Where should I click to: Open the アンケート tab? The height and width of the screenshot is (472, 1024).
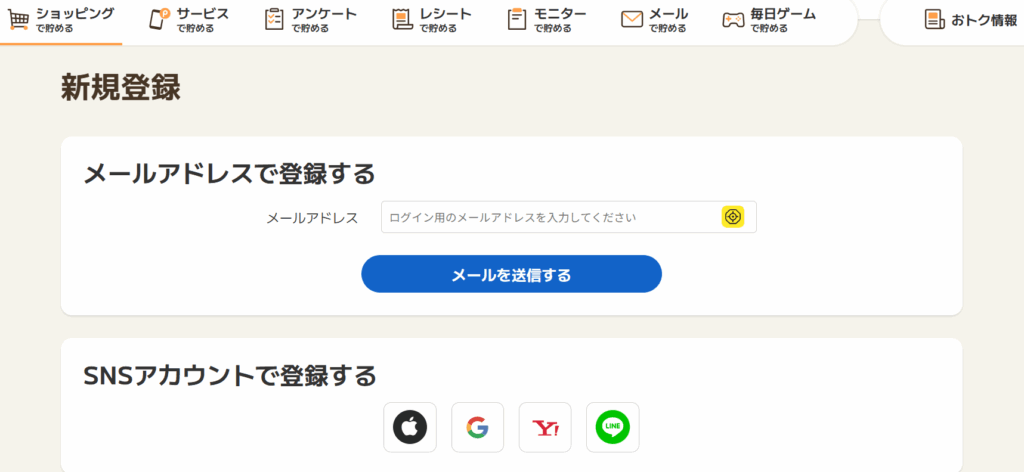click(311, 20)
